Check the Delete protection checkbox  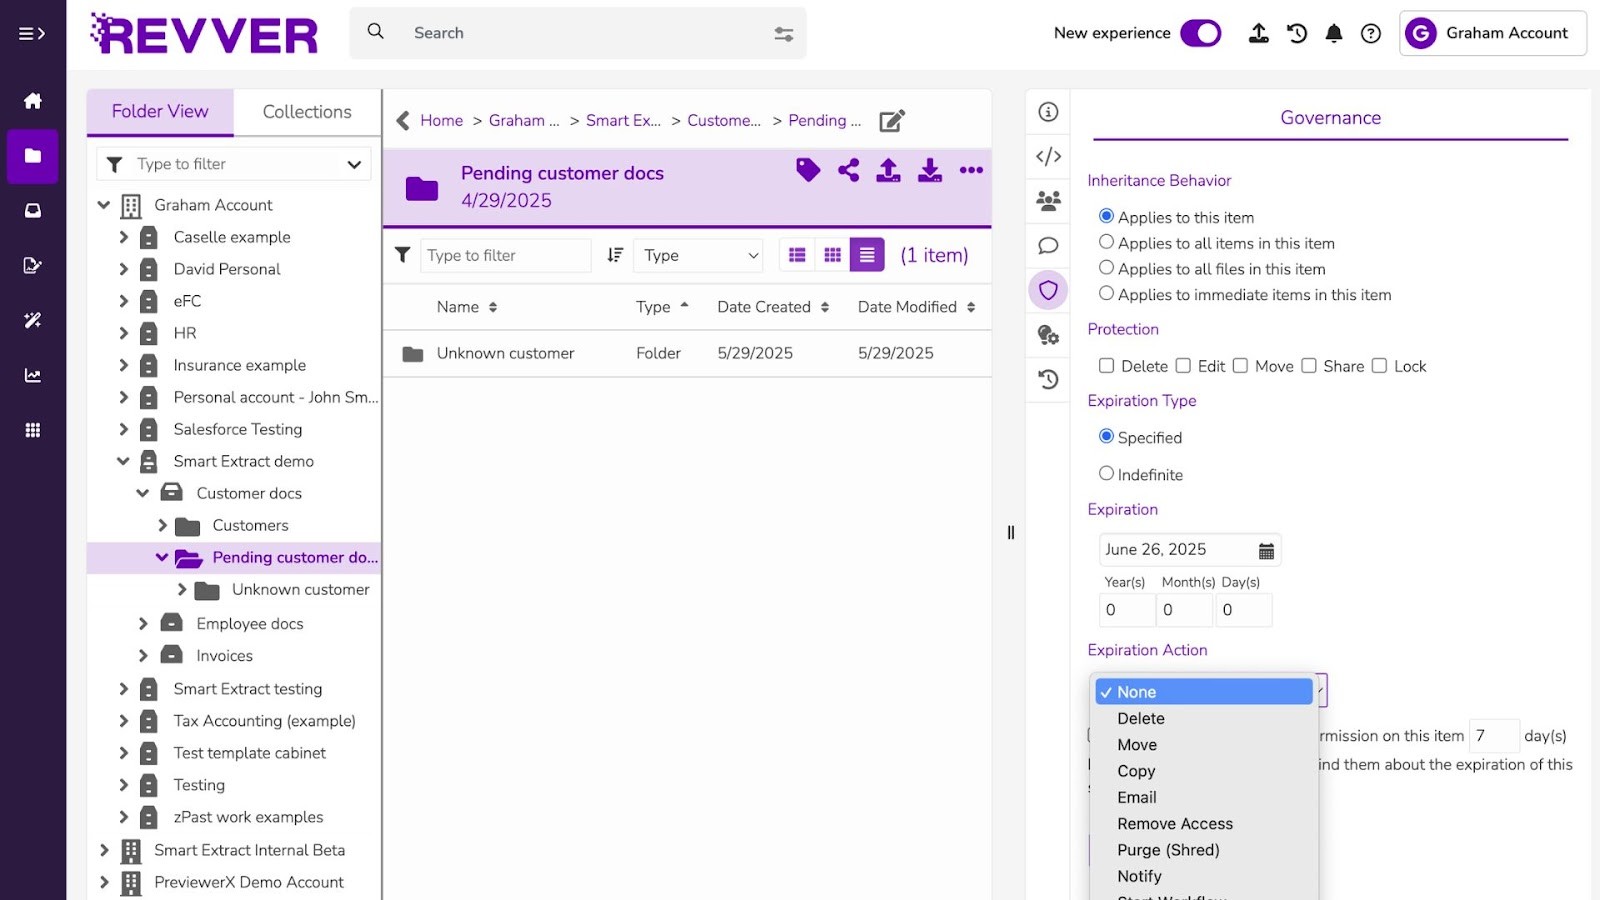point(1106,366)
